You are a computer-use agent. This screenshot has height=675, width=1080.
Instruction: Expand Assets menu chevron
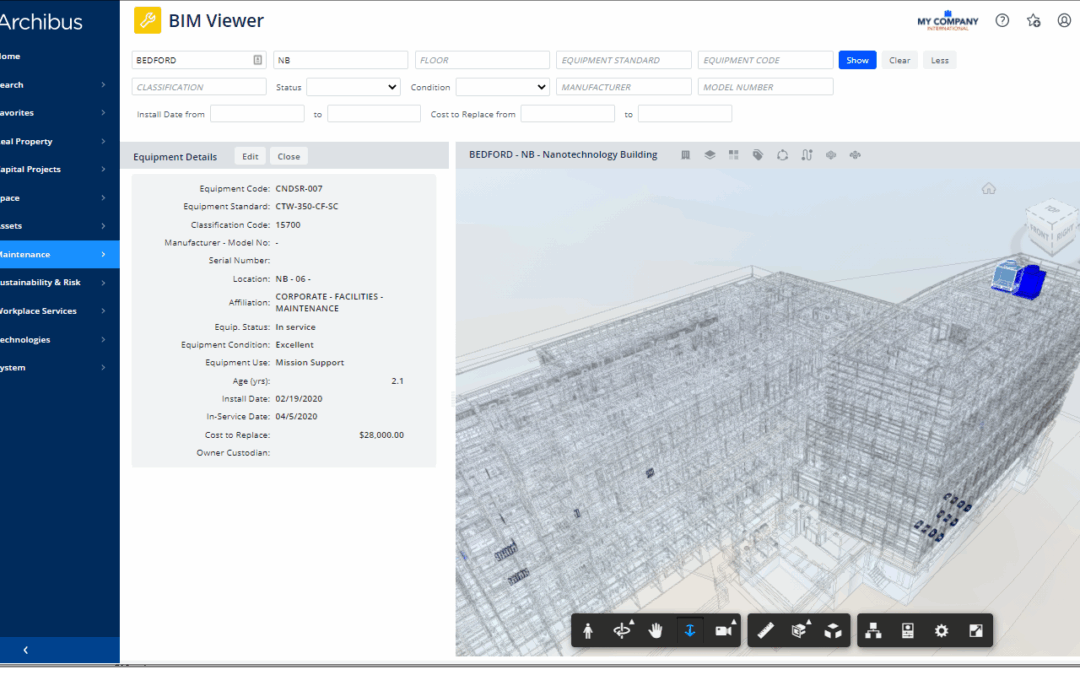103,226
